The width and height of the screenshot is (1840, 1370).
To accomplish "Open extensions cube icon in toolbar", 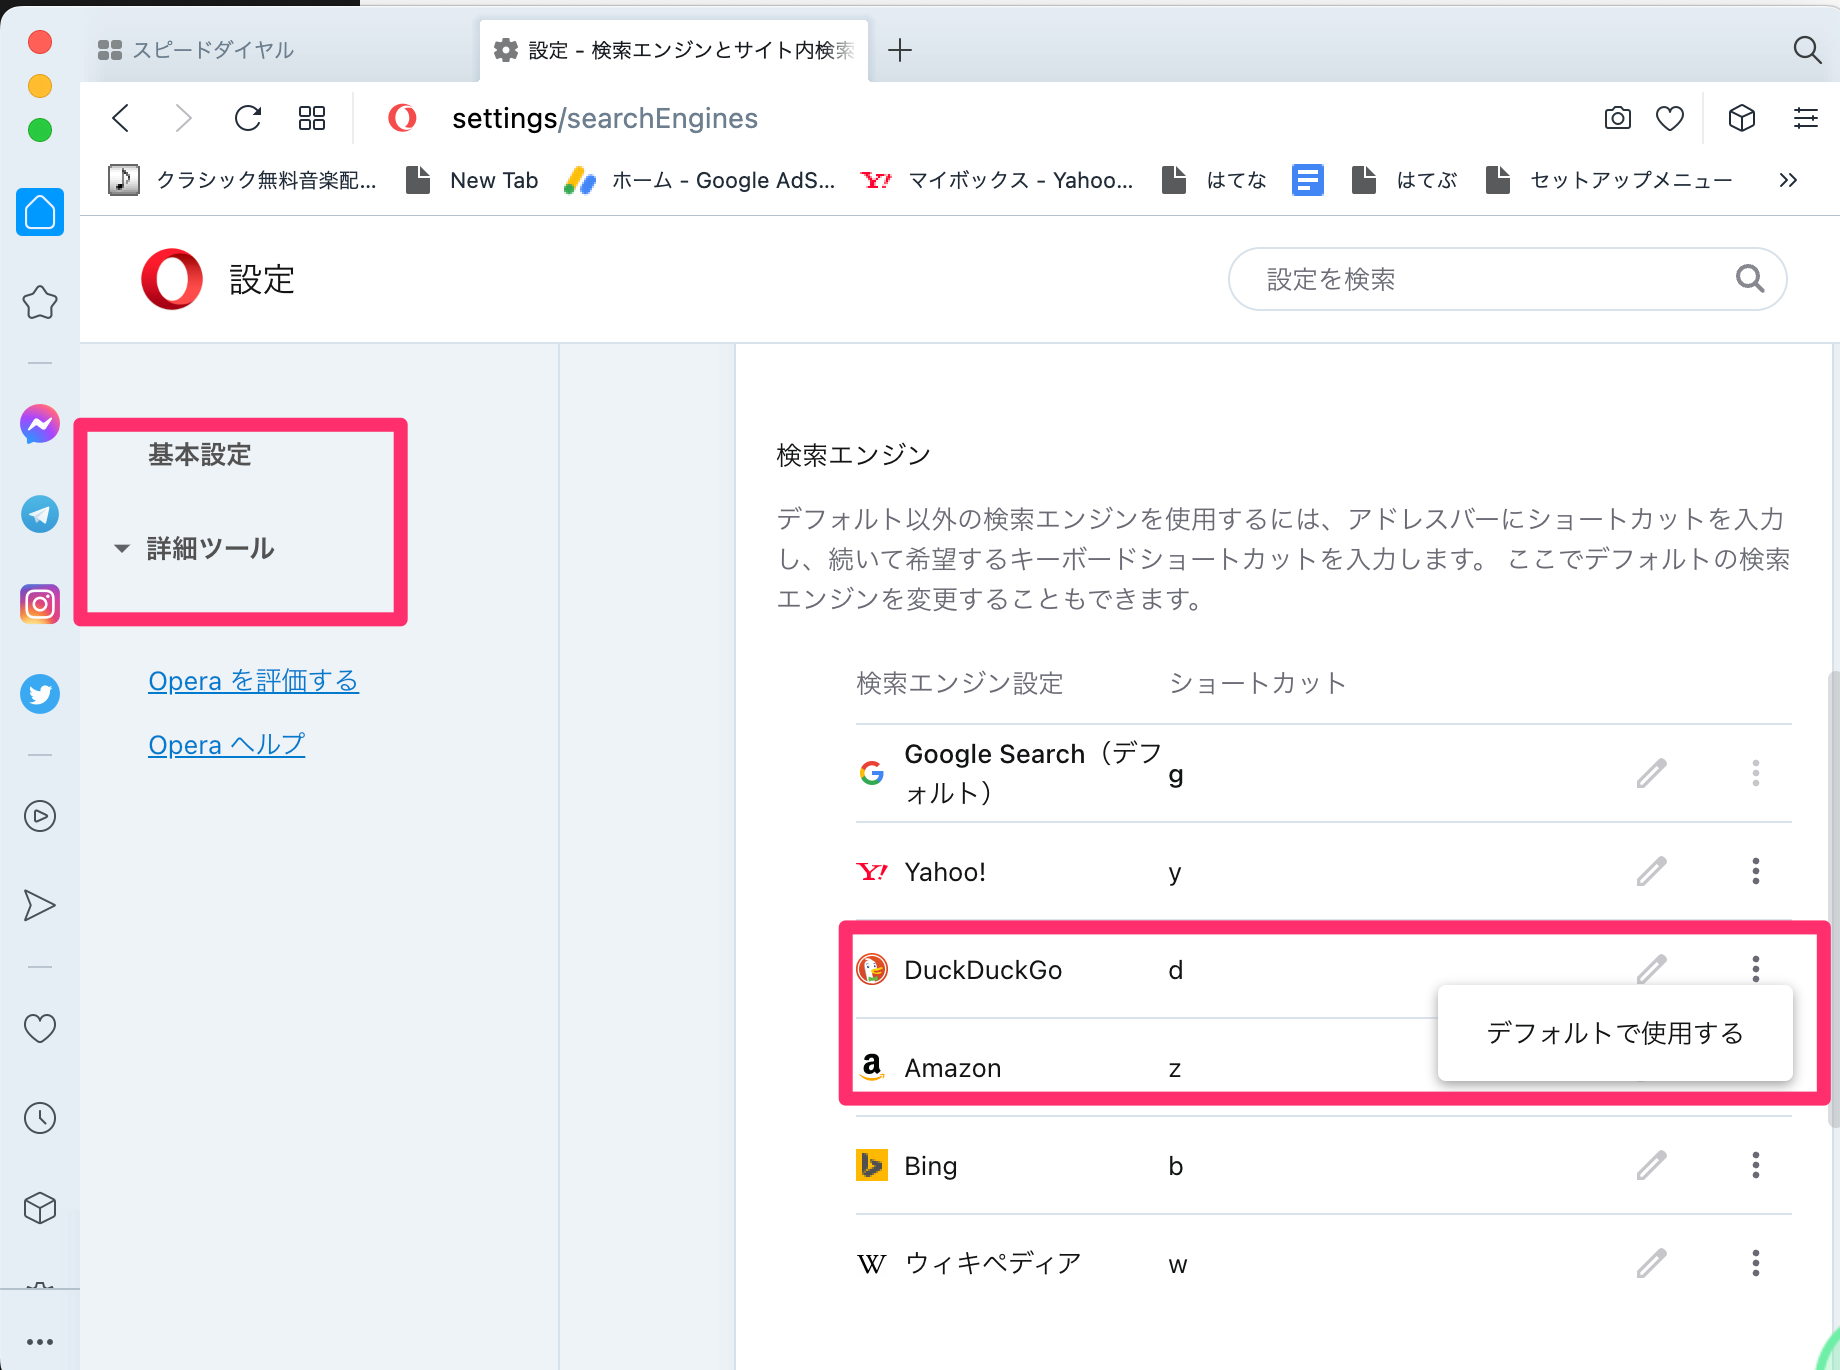I will [x=1742, y=118].
